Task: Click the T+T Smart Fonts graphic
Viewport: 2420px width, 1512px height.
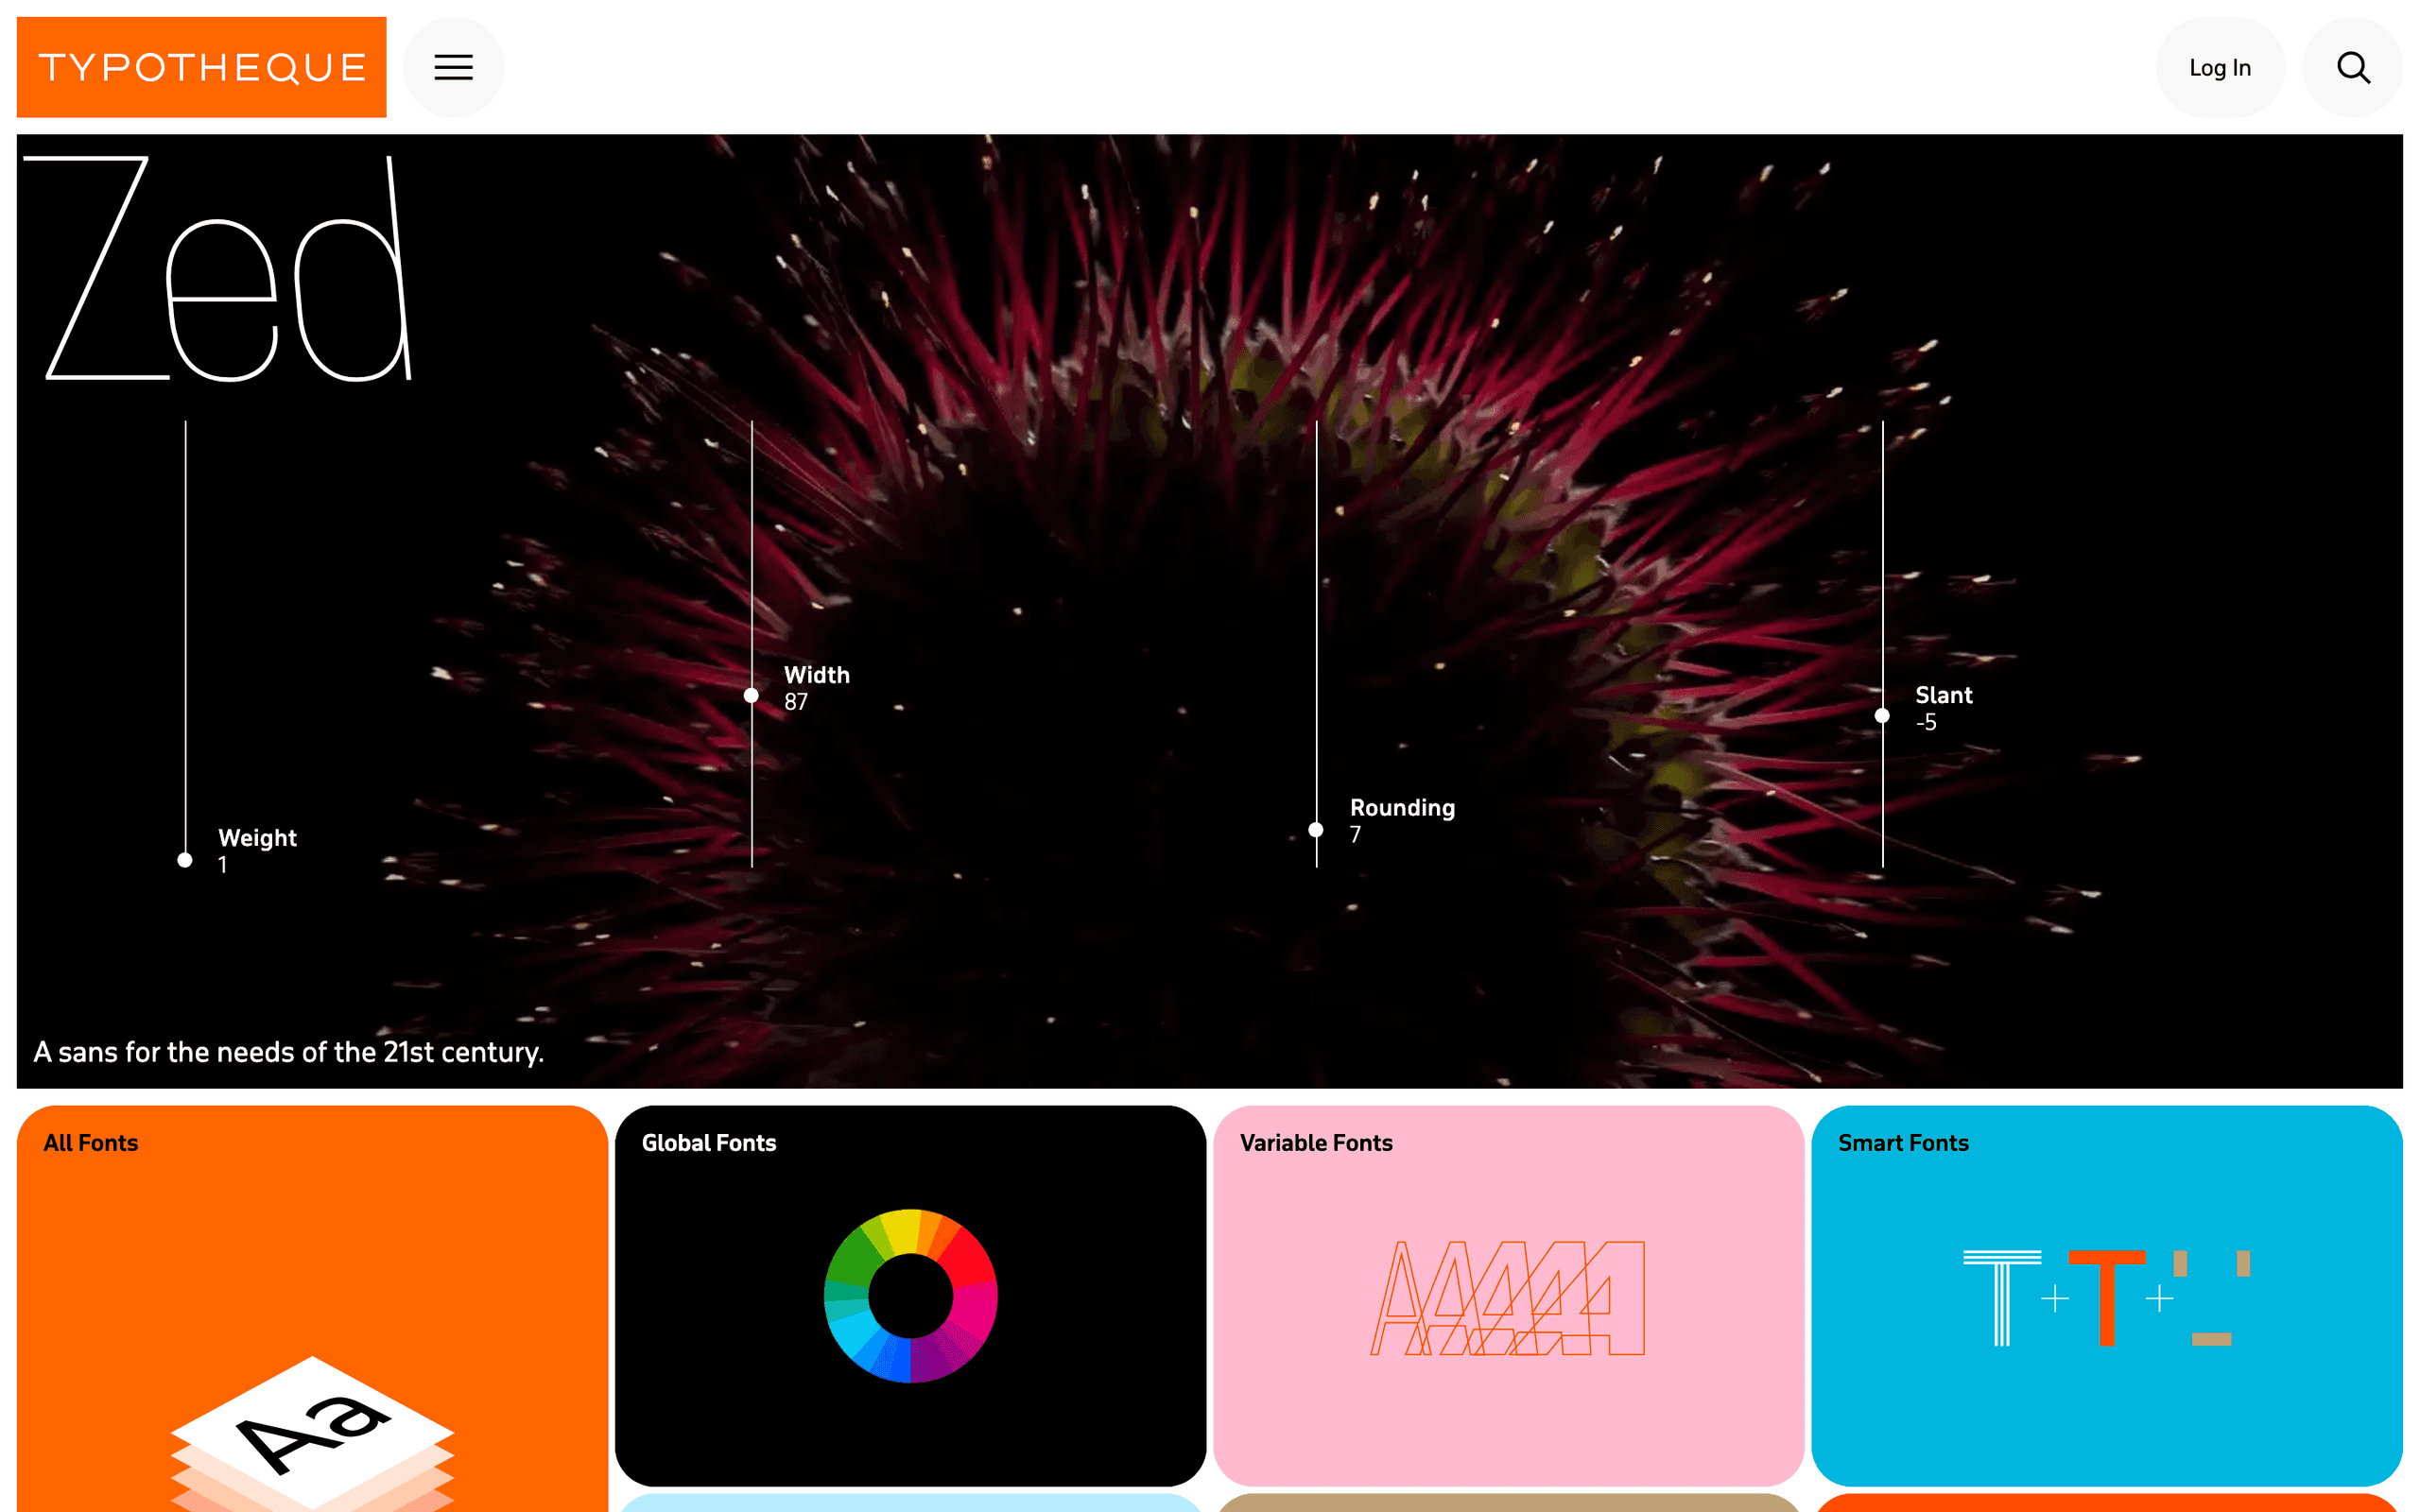Action: pyautogui.click(x=2106, y=1297)
